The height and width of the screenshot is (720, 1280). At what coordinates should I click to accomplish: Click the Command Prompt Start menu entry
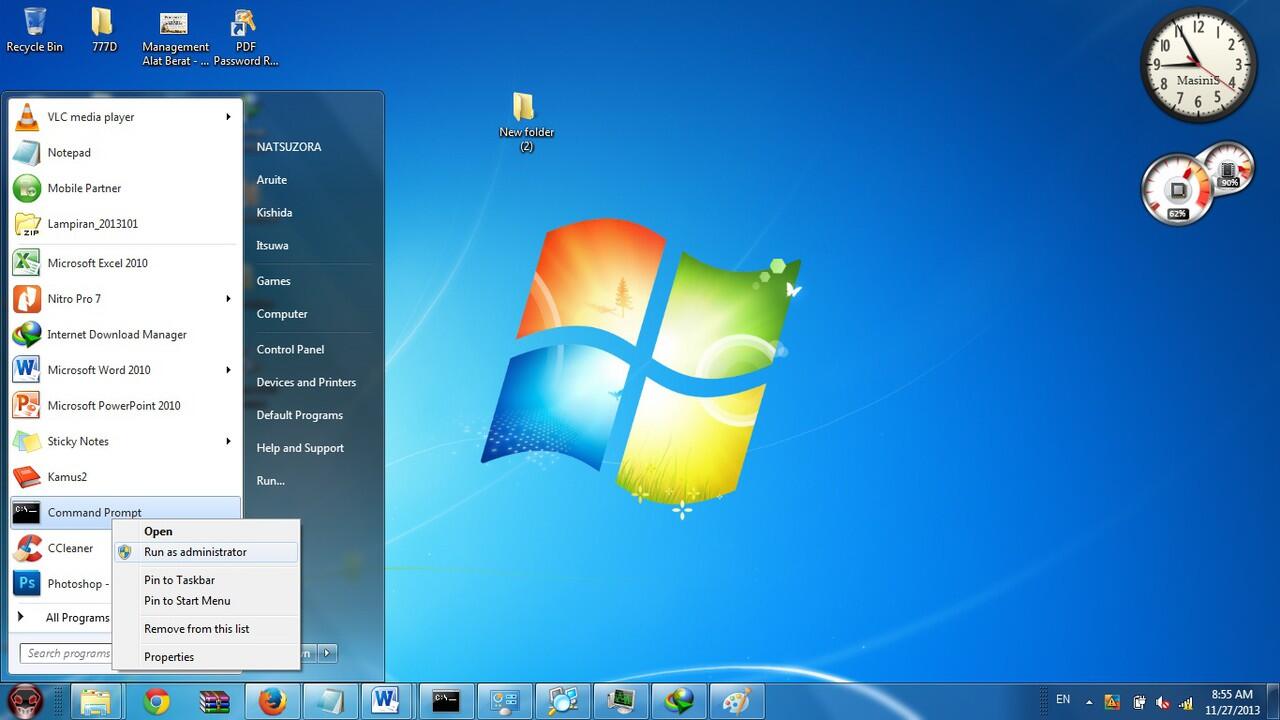(x=125, y=512)
